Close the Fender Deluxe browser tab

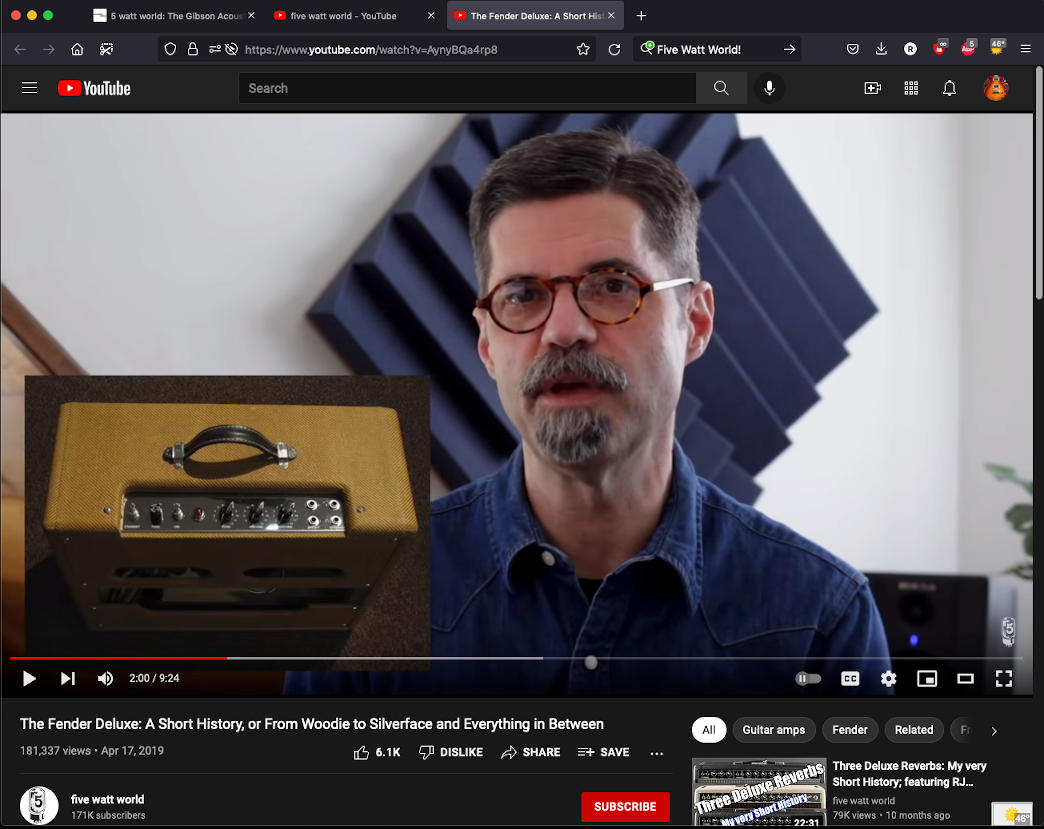click(x=611, y=15)
